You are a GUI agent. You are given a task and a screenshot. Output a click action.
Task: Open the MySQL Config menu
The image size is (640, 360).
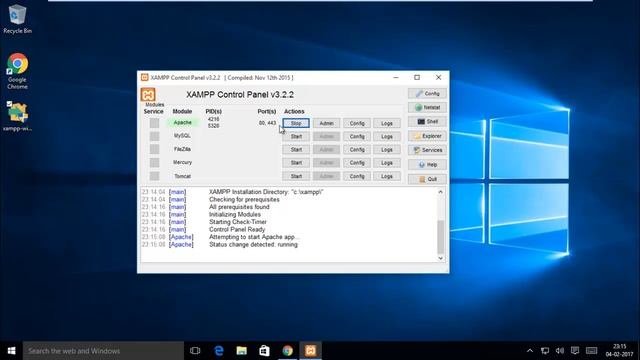click(357, 136)
